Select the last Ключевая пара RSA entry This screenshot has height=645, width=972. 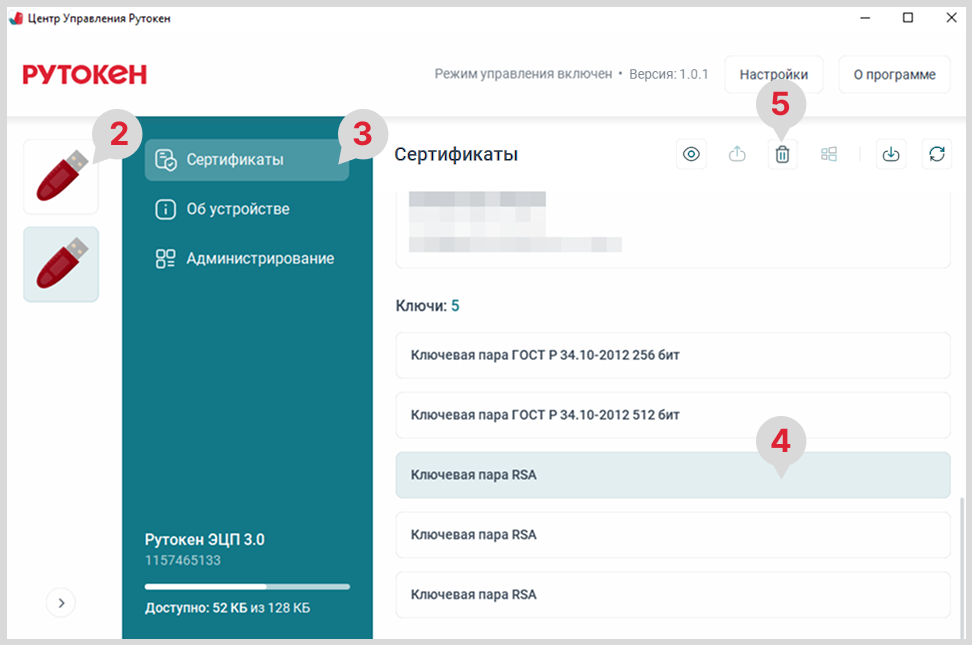point(673,594)
